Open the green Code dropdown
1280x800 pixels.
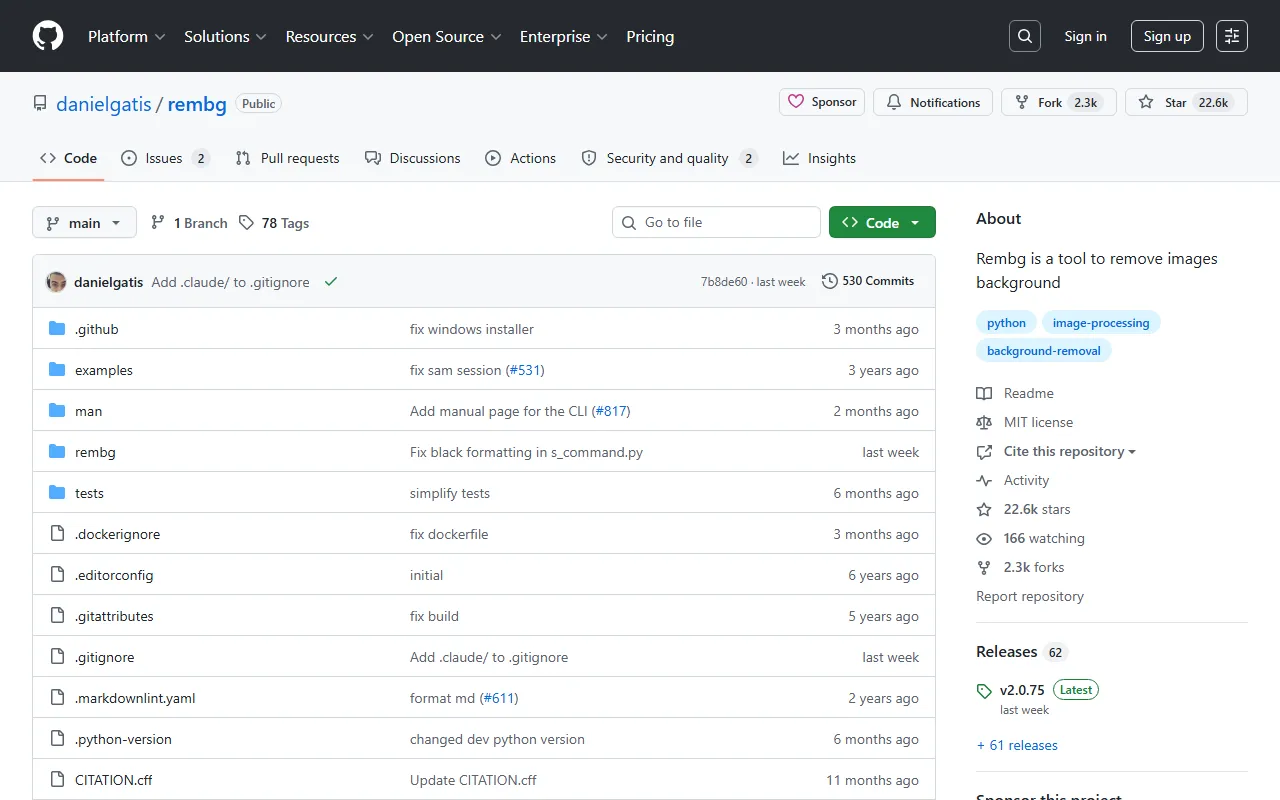tap(882, 223)
